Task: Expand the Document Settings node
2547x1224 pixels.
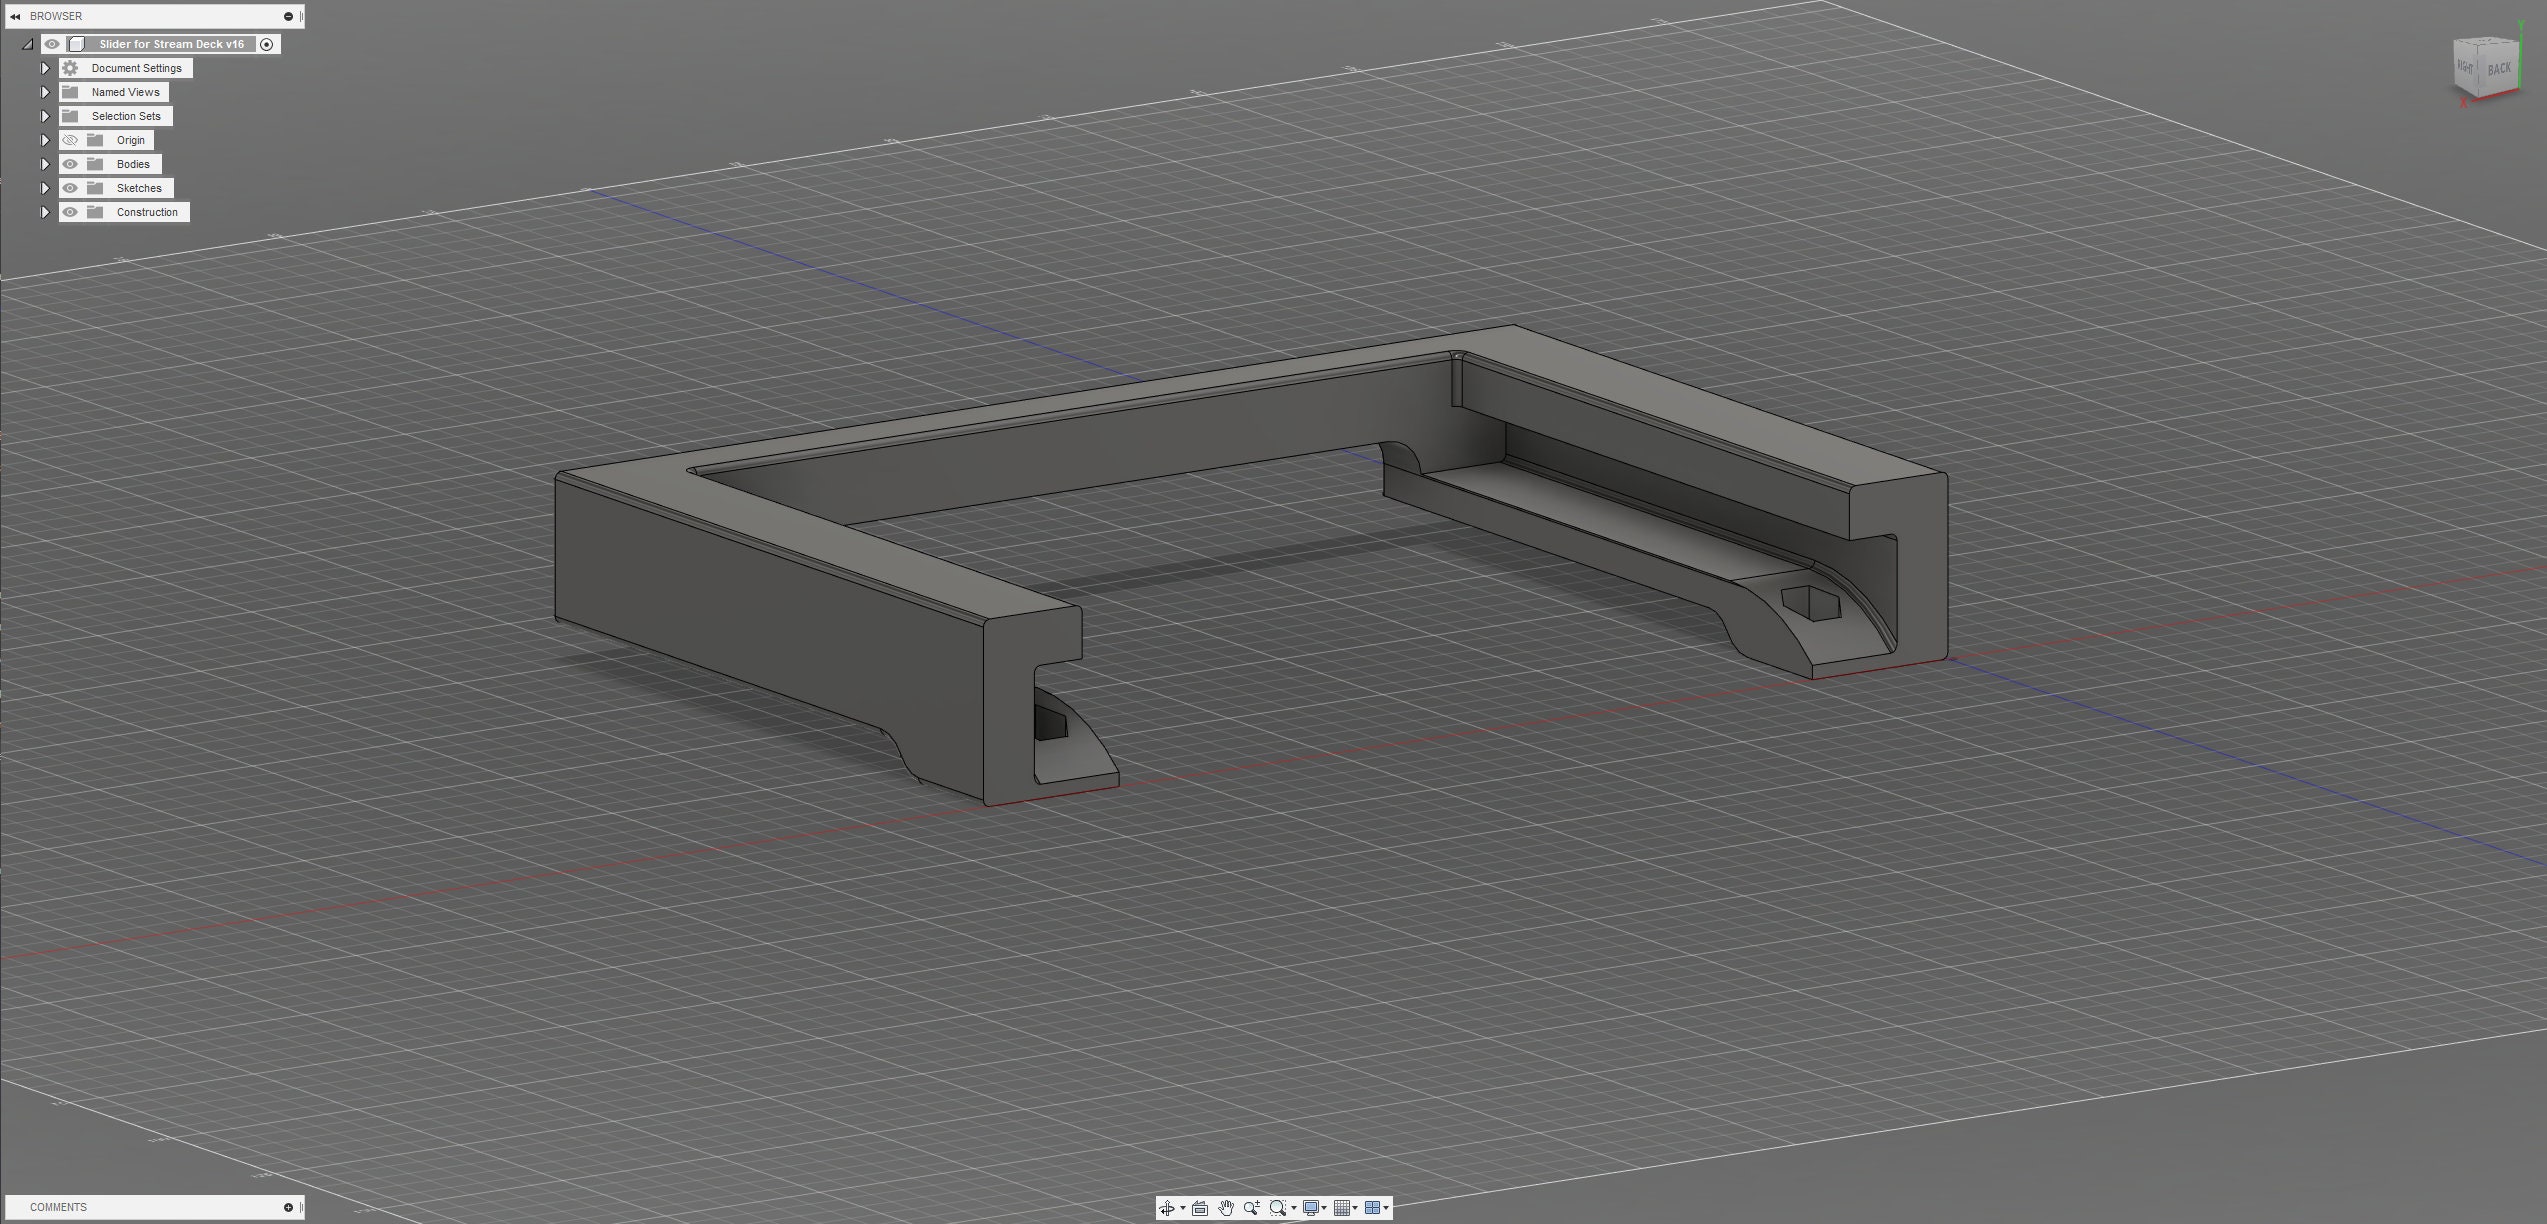Action: [45, 68]
